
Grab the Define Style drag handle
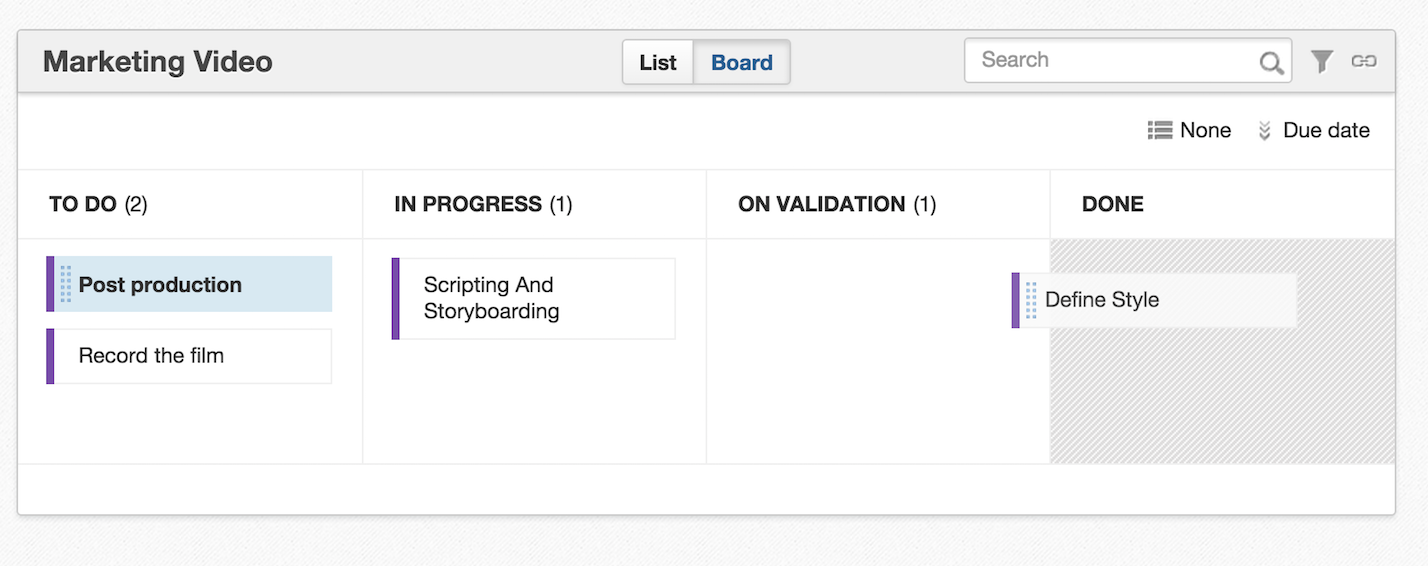coord(1031,300)
